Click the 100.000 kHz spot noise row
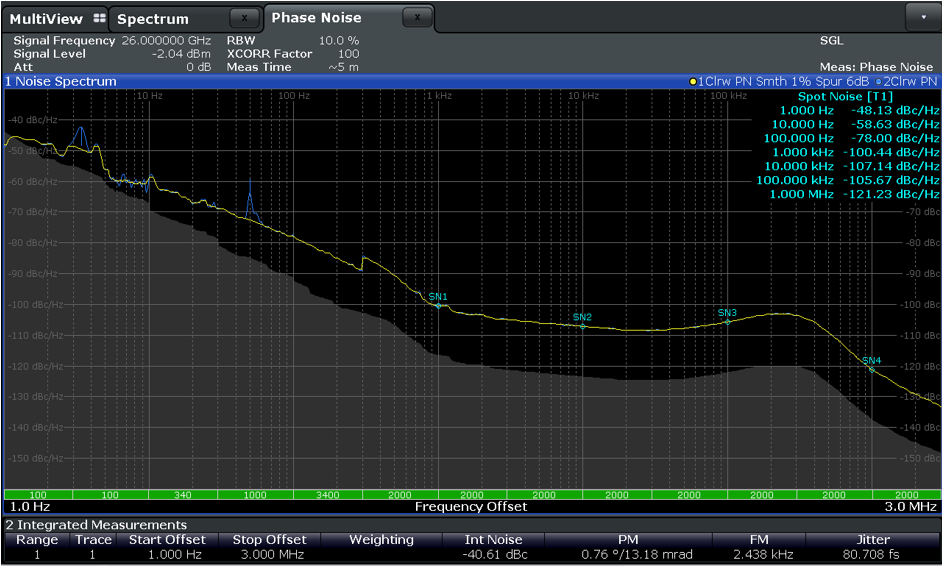Image resolution: width=942 pixels, height=566 pixels. (x=848, y=180)
